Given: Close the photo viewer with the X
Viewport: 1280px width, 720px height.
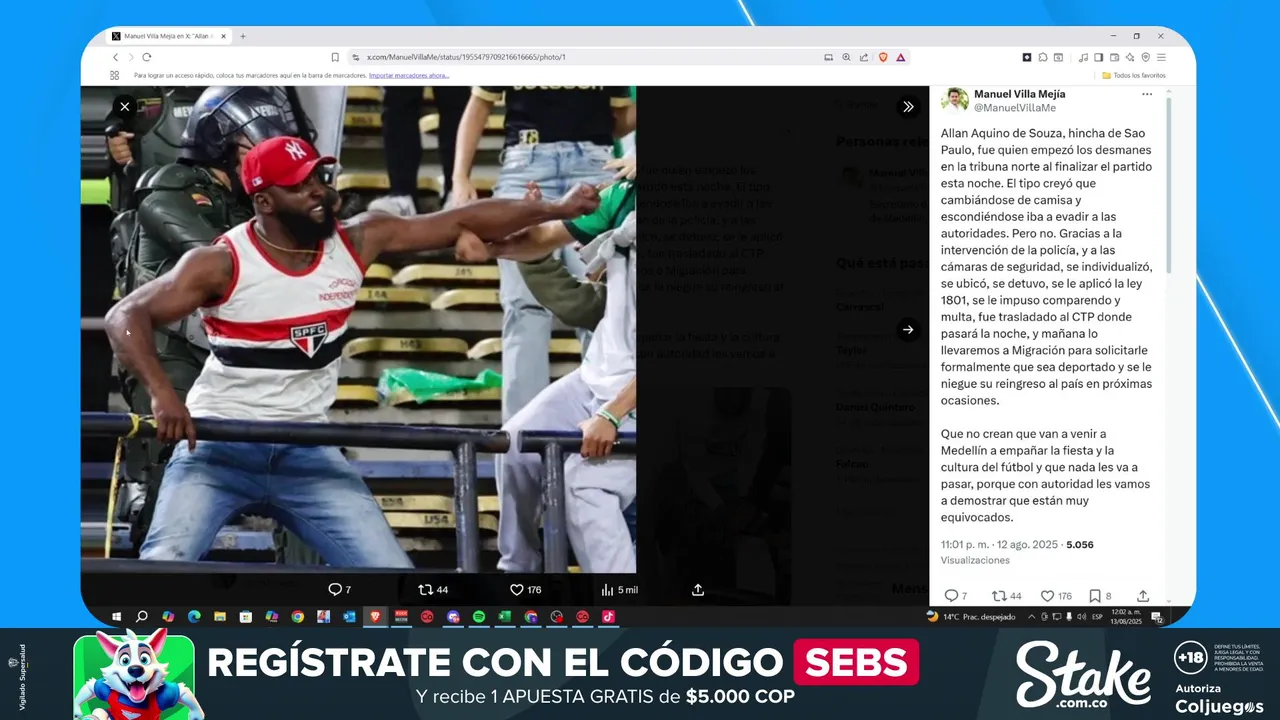Looking at the screenshot, I should click(125, 106).
